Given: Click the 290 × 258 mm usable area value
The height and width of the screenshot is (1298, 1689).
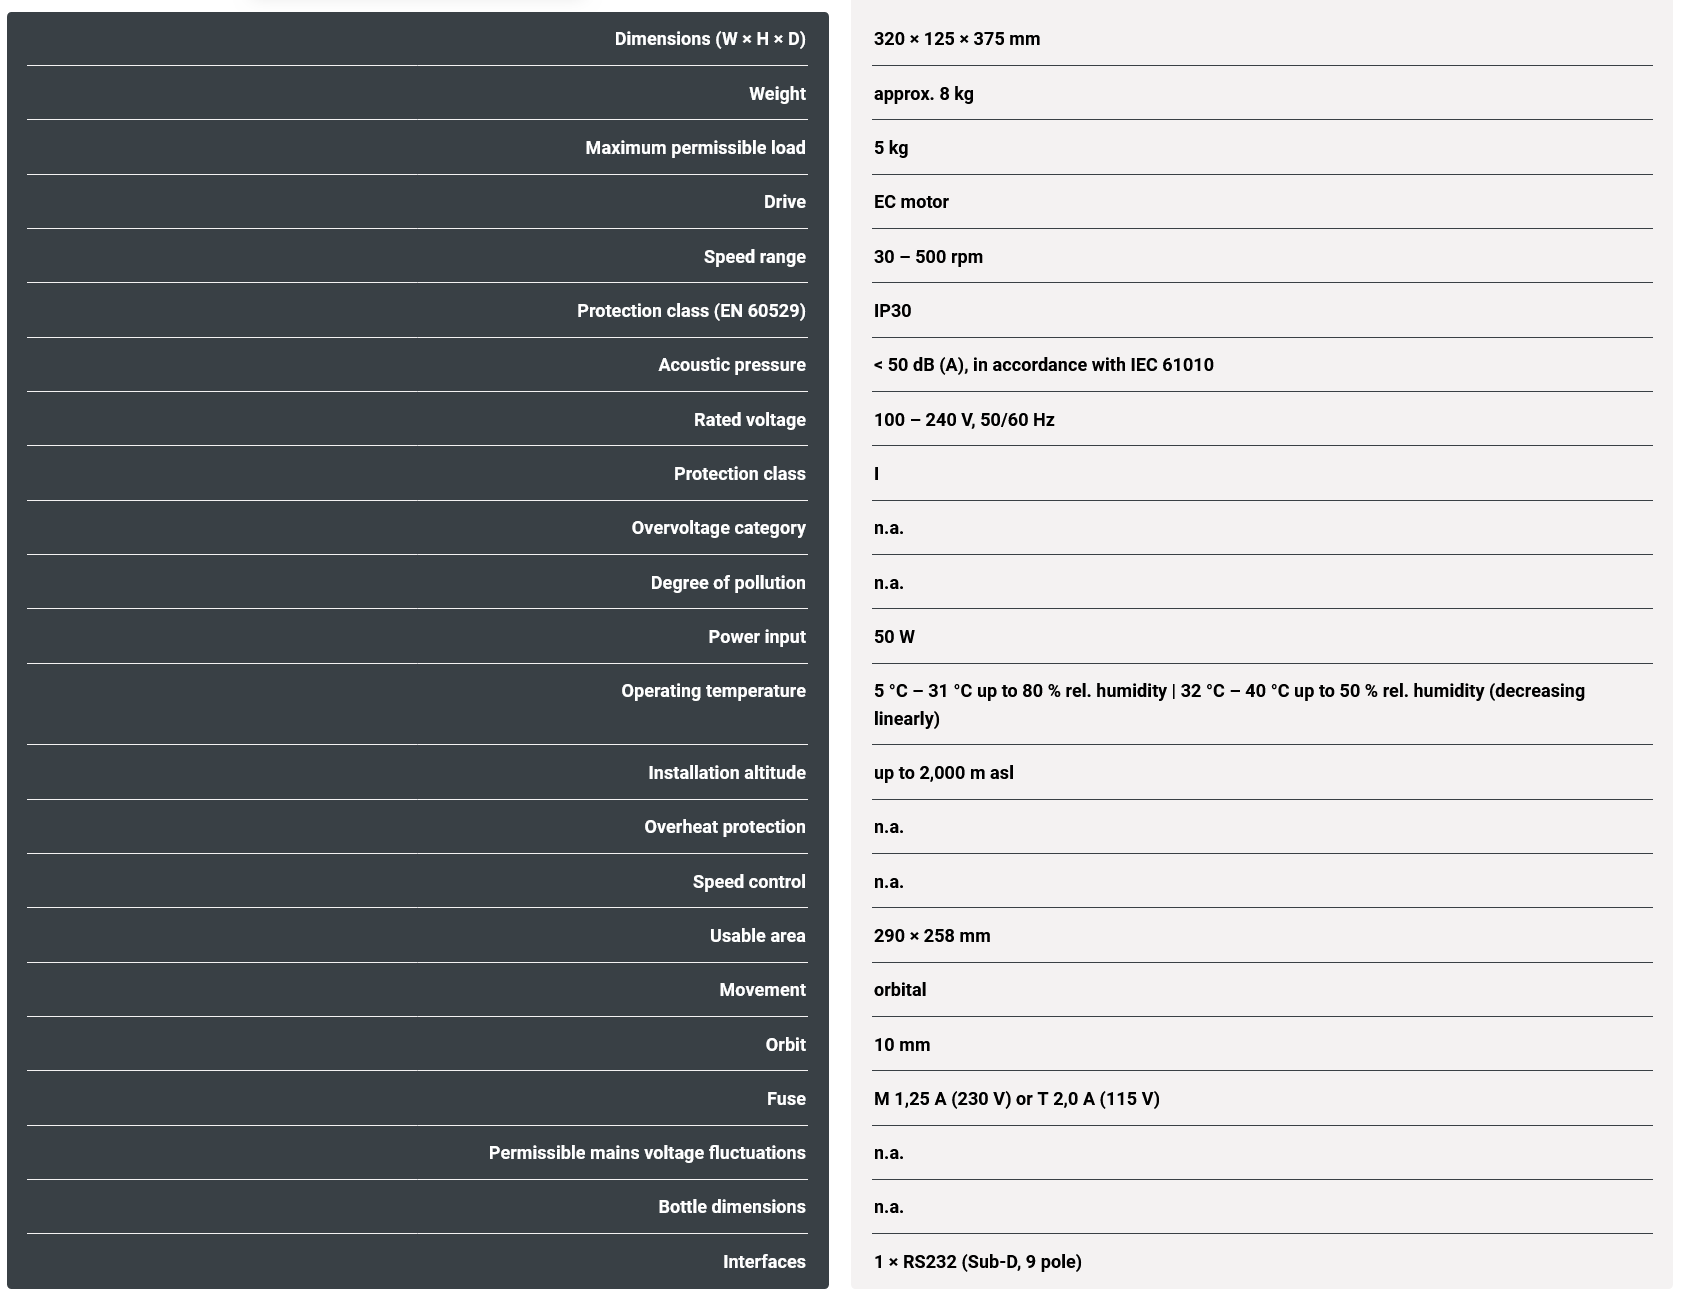Looking at the screenshot, I should click(932, 936).
